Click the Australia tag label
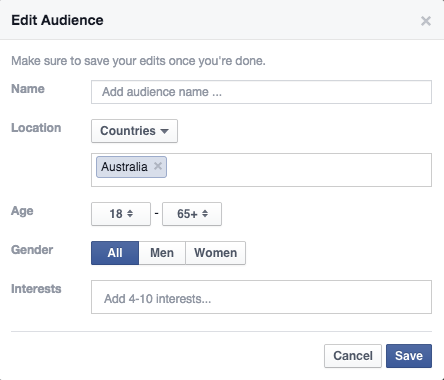Screen dimensions: 444x380 click(124, 167)
